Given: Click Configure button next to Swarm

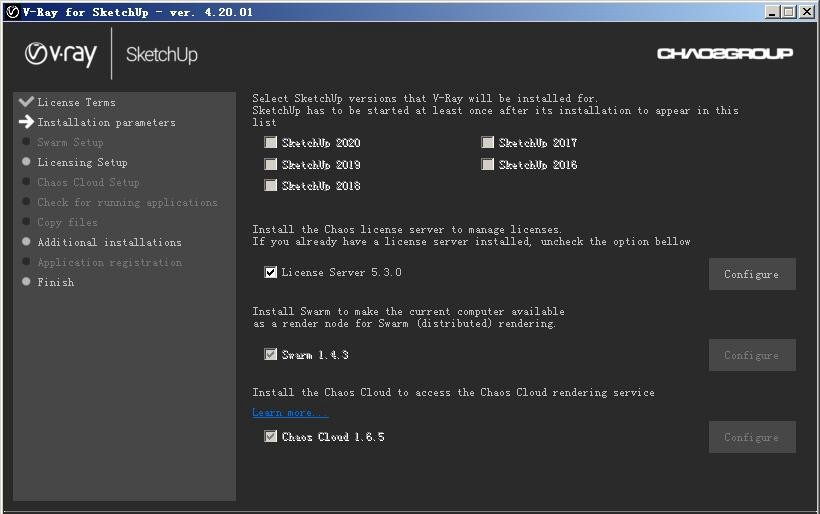Looking at the screenshot, I should pos(752,355).
